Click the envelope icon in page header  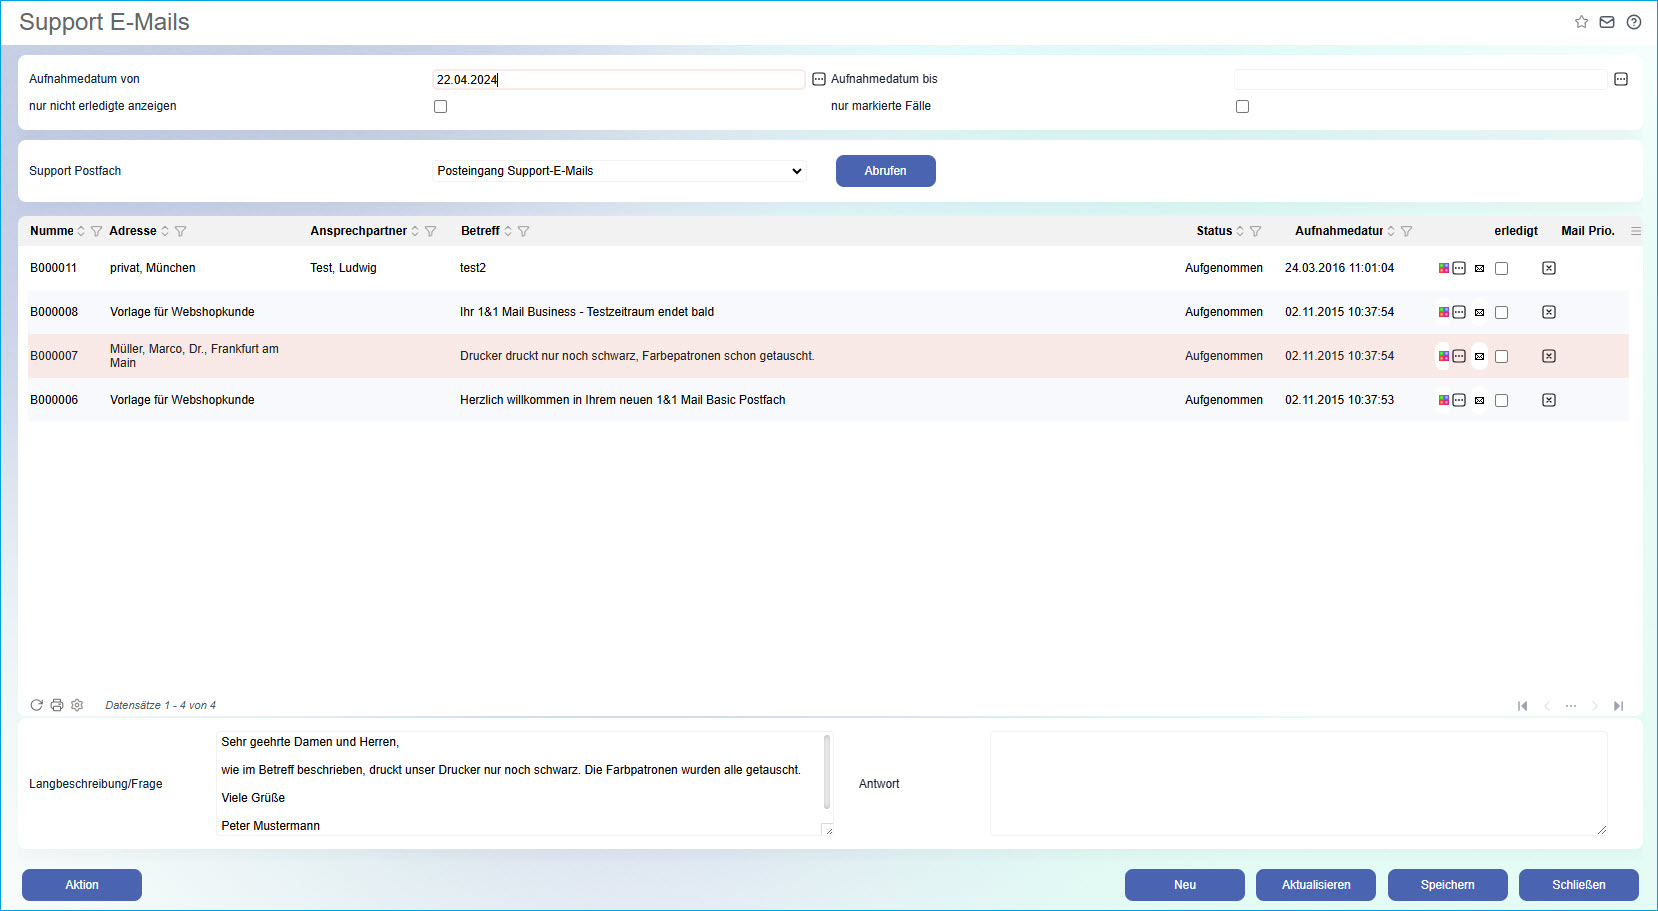coord(1607,22)
